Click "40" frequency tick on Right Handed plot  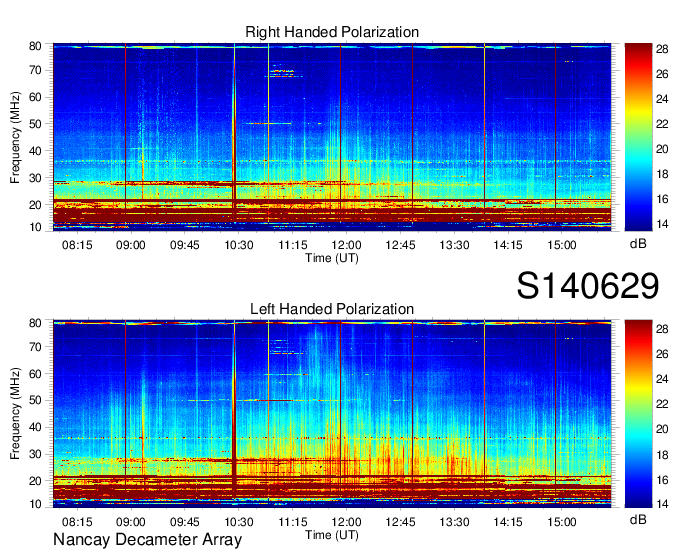click(x=35, y=151)
